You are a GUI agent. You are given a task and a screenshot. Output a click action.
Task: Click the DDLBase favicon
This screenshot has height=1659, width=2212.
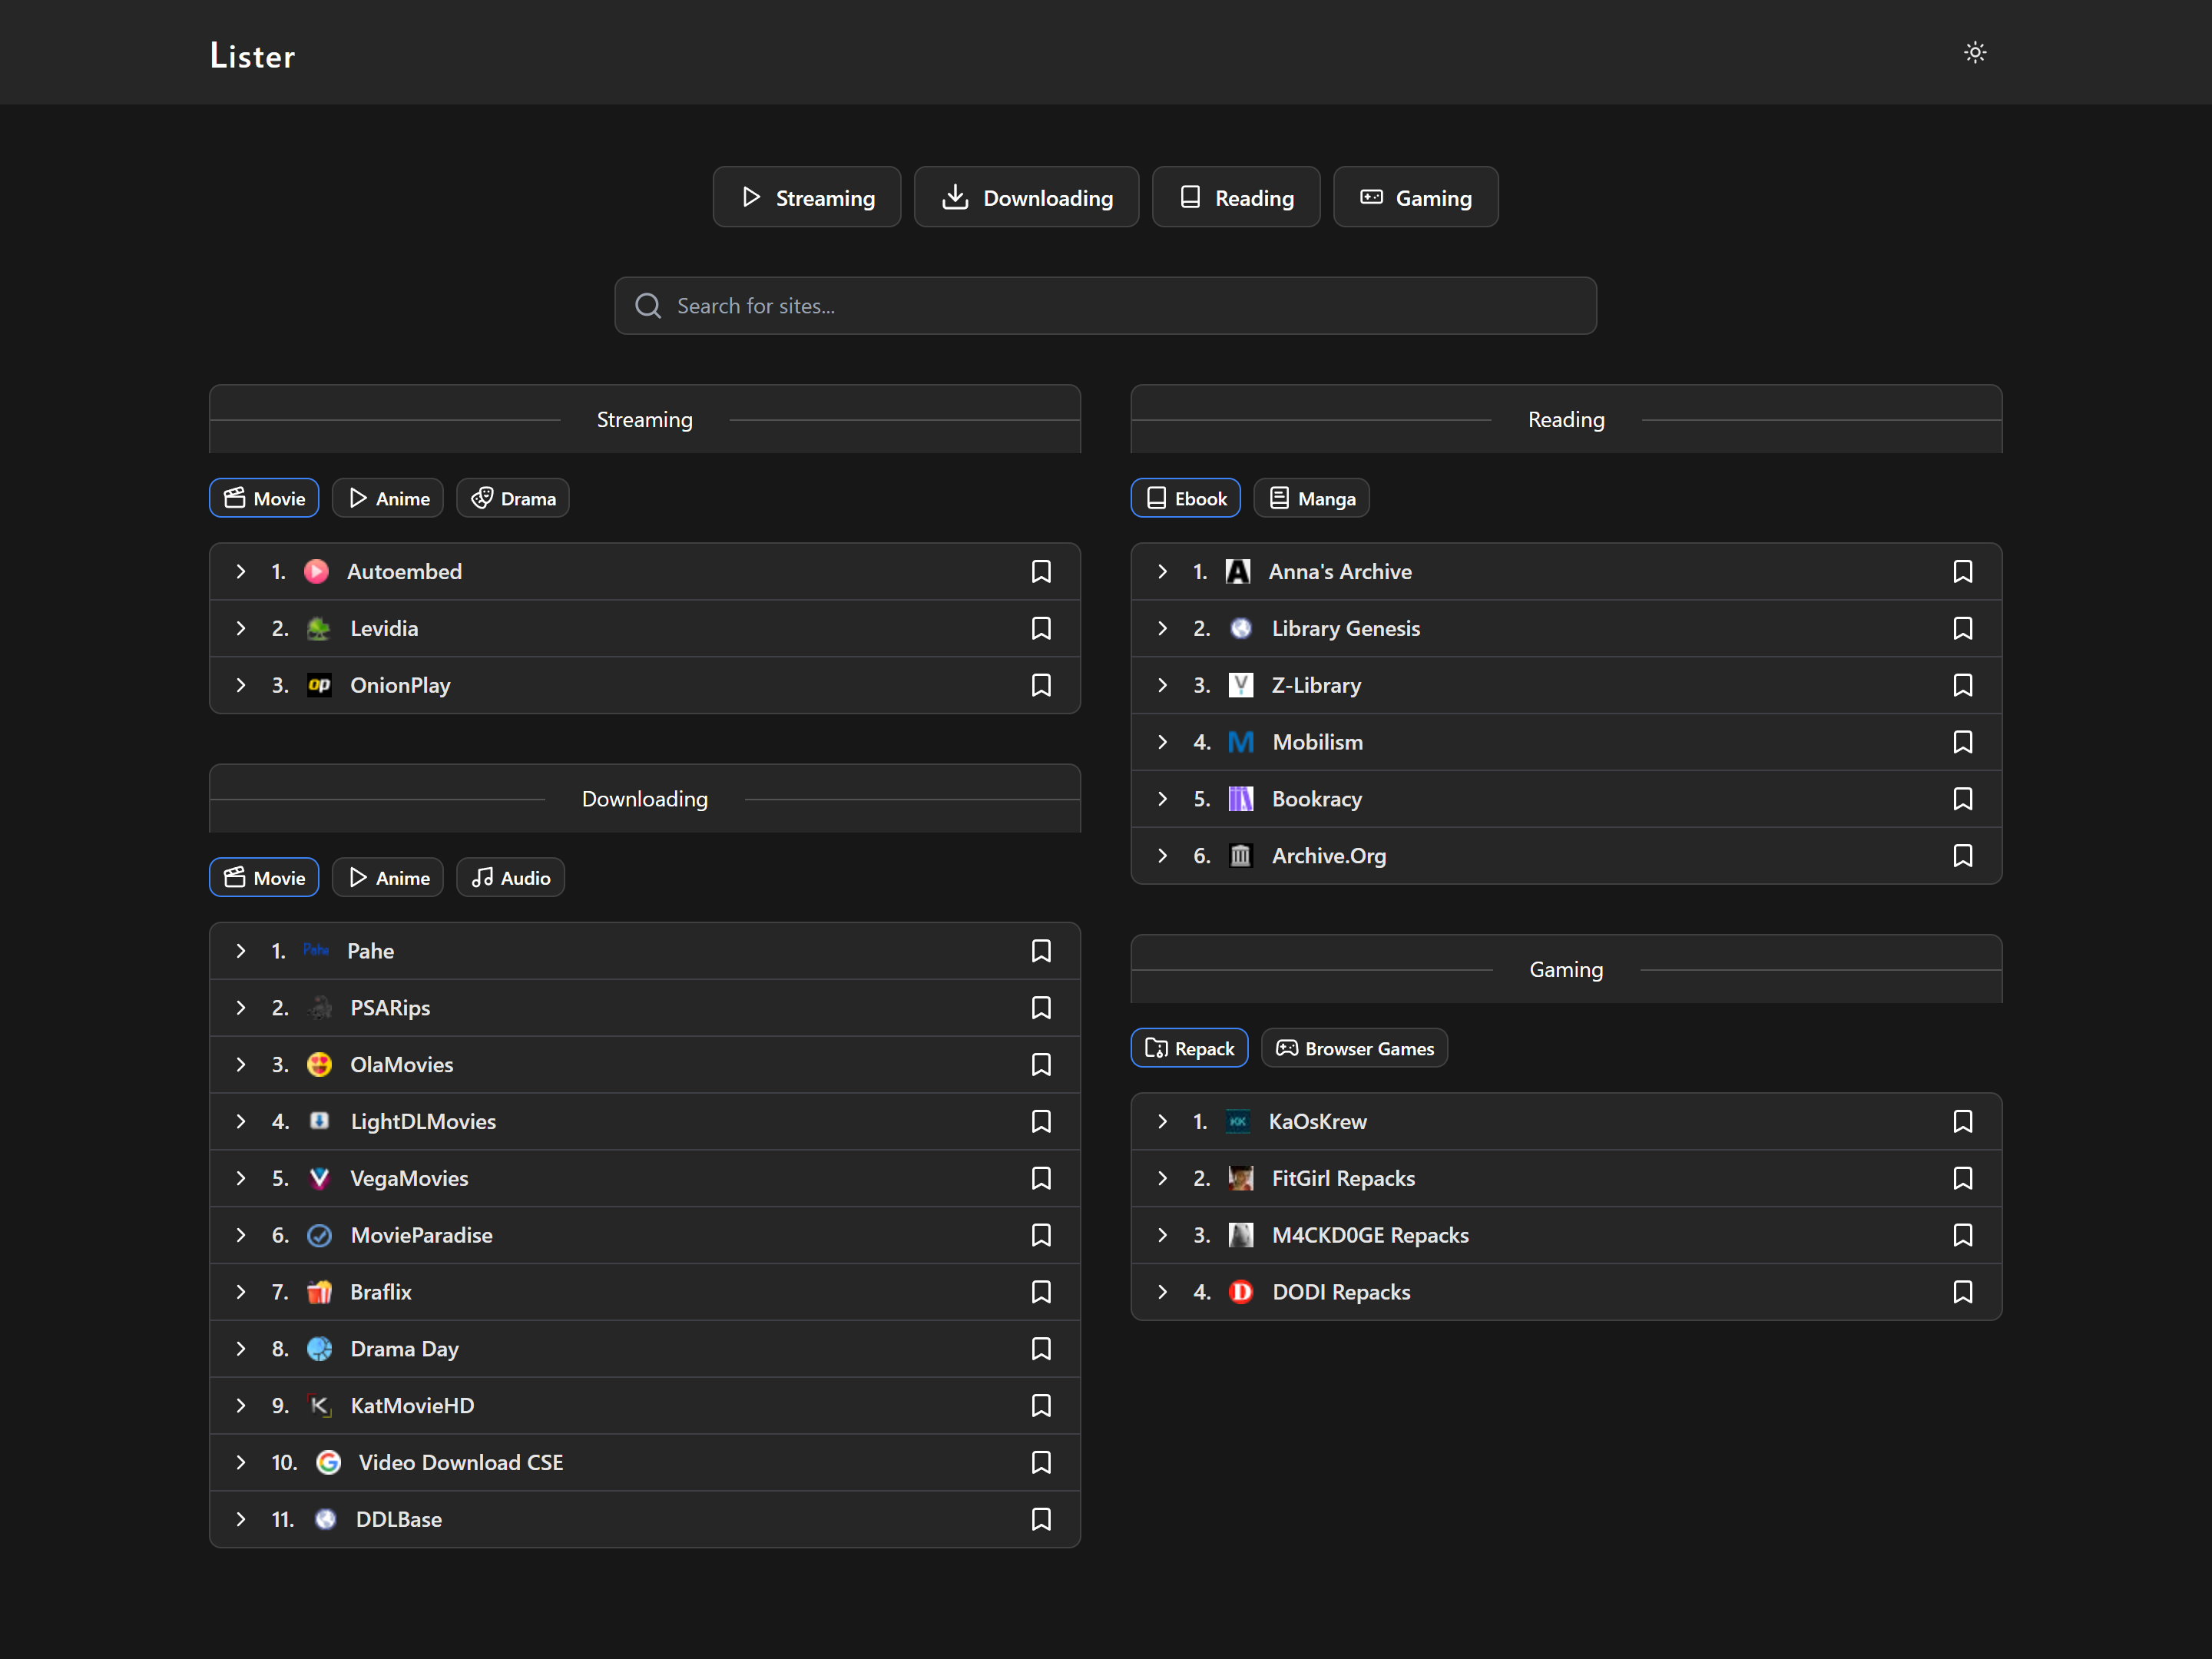pyautogui.click(x=325, y=1519)
